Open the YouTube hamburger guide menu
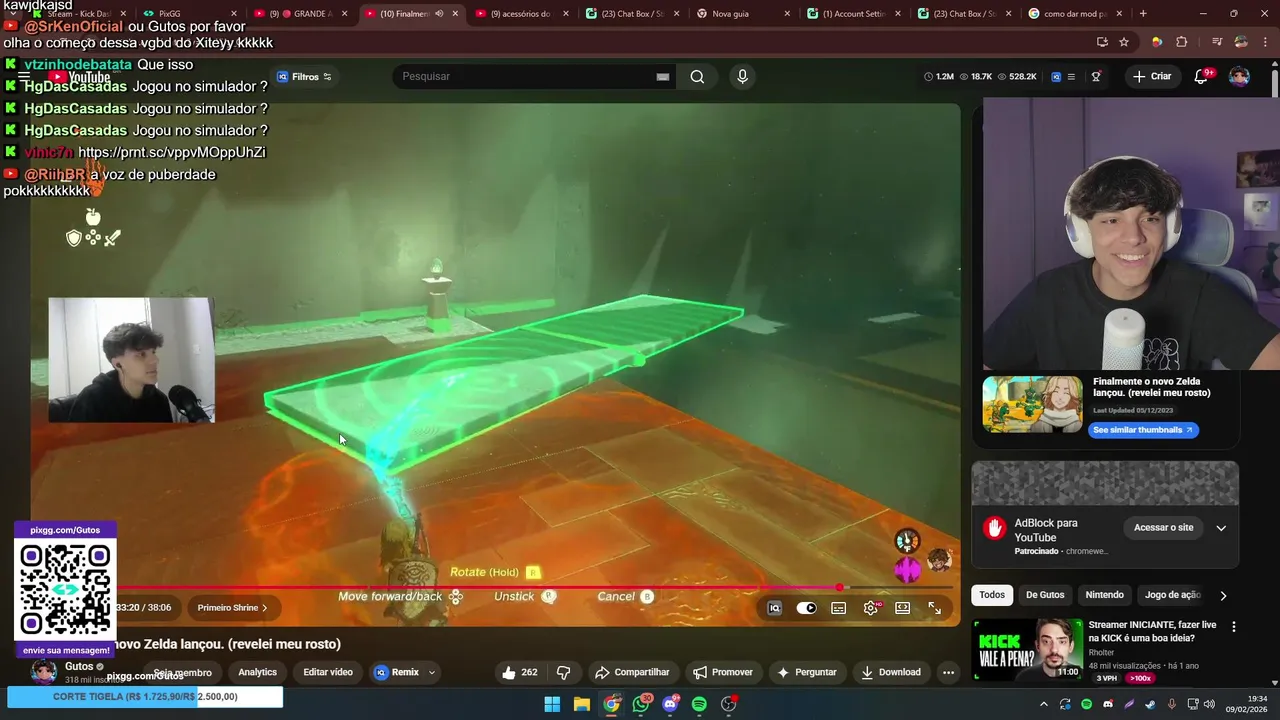 pyautogui.click(x=24, y=77)
